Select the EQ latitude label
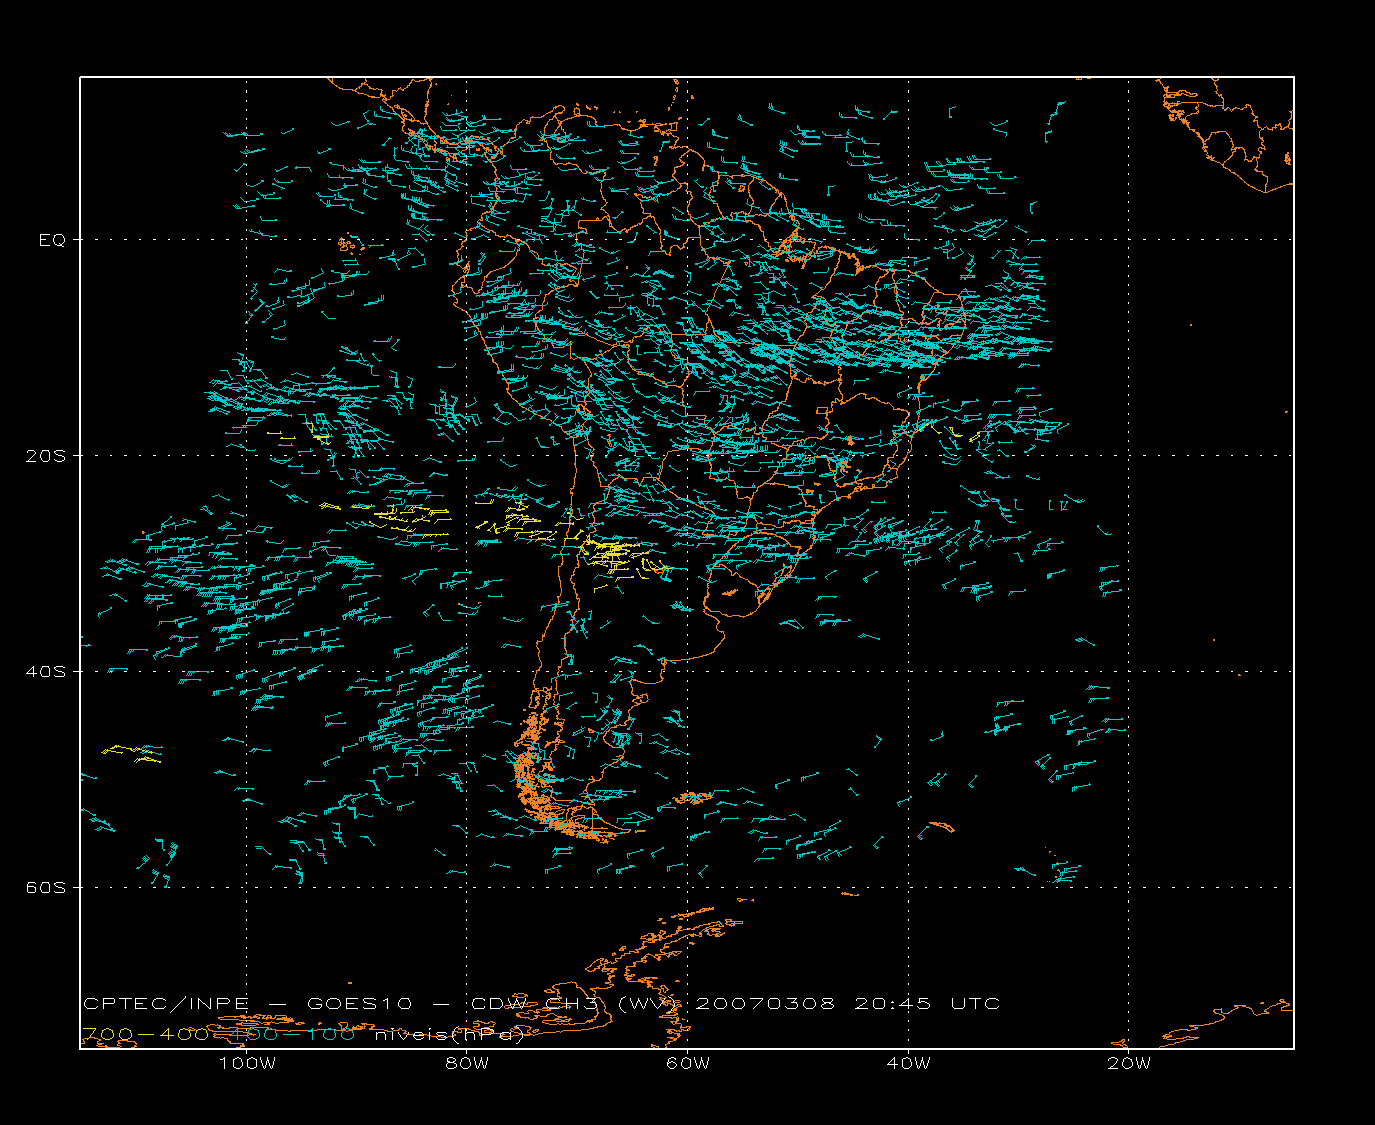 52,240
